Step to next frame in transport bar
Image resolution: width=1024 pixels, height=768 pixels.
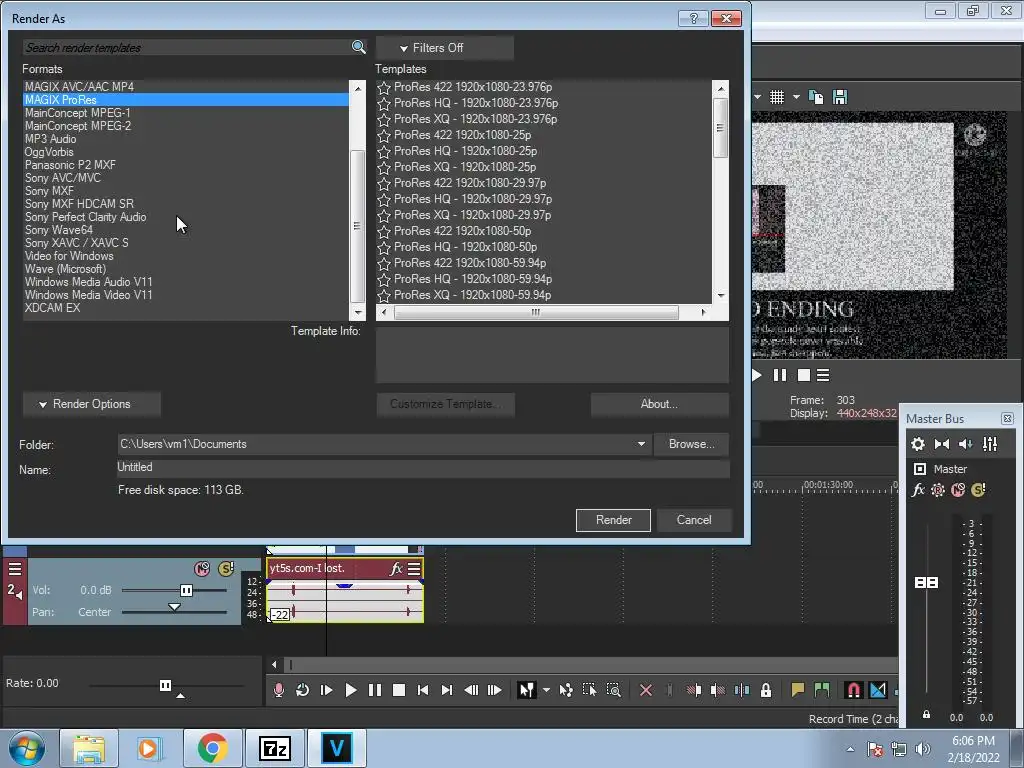pyautogui.click(x=495, y=690)
